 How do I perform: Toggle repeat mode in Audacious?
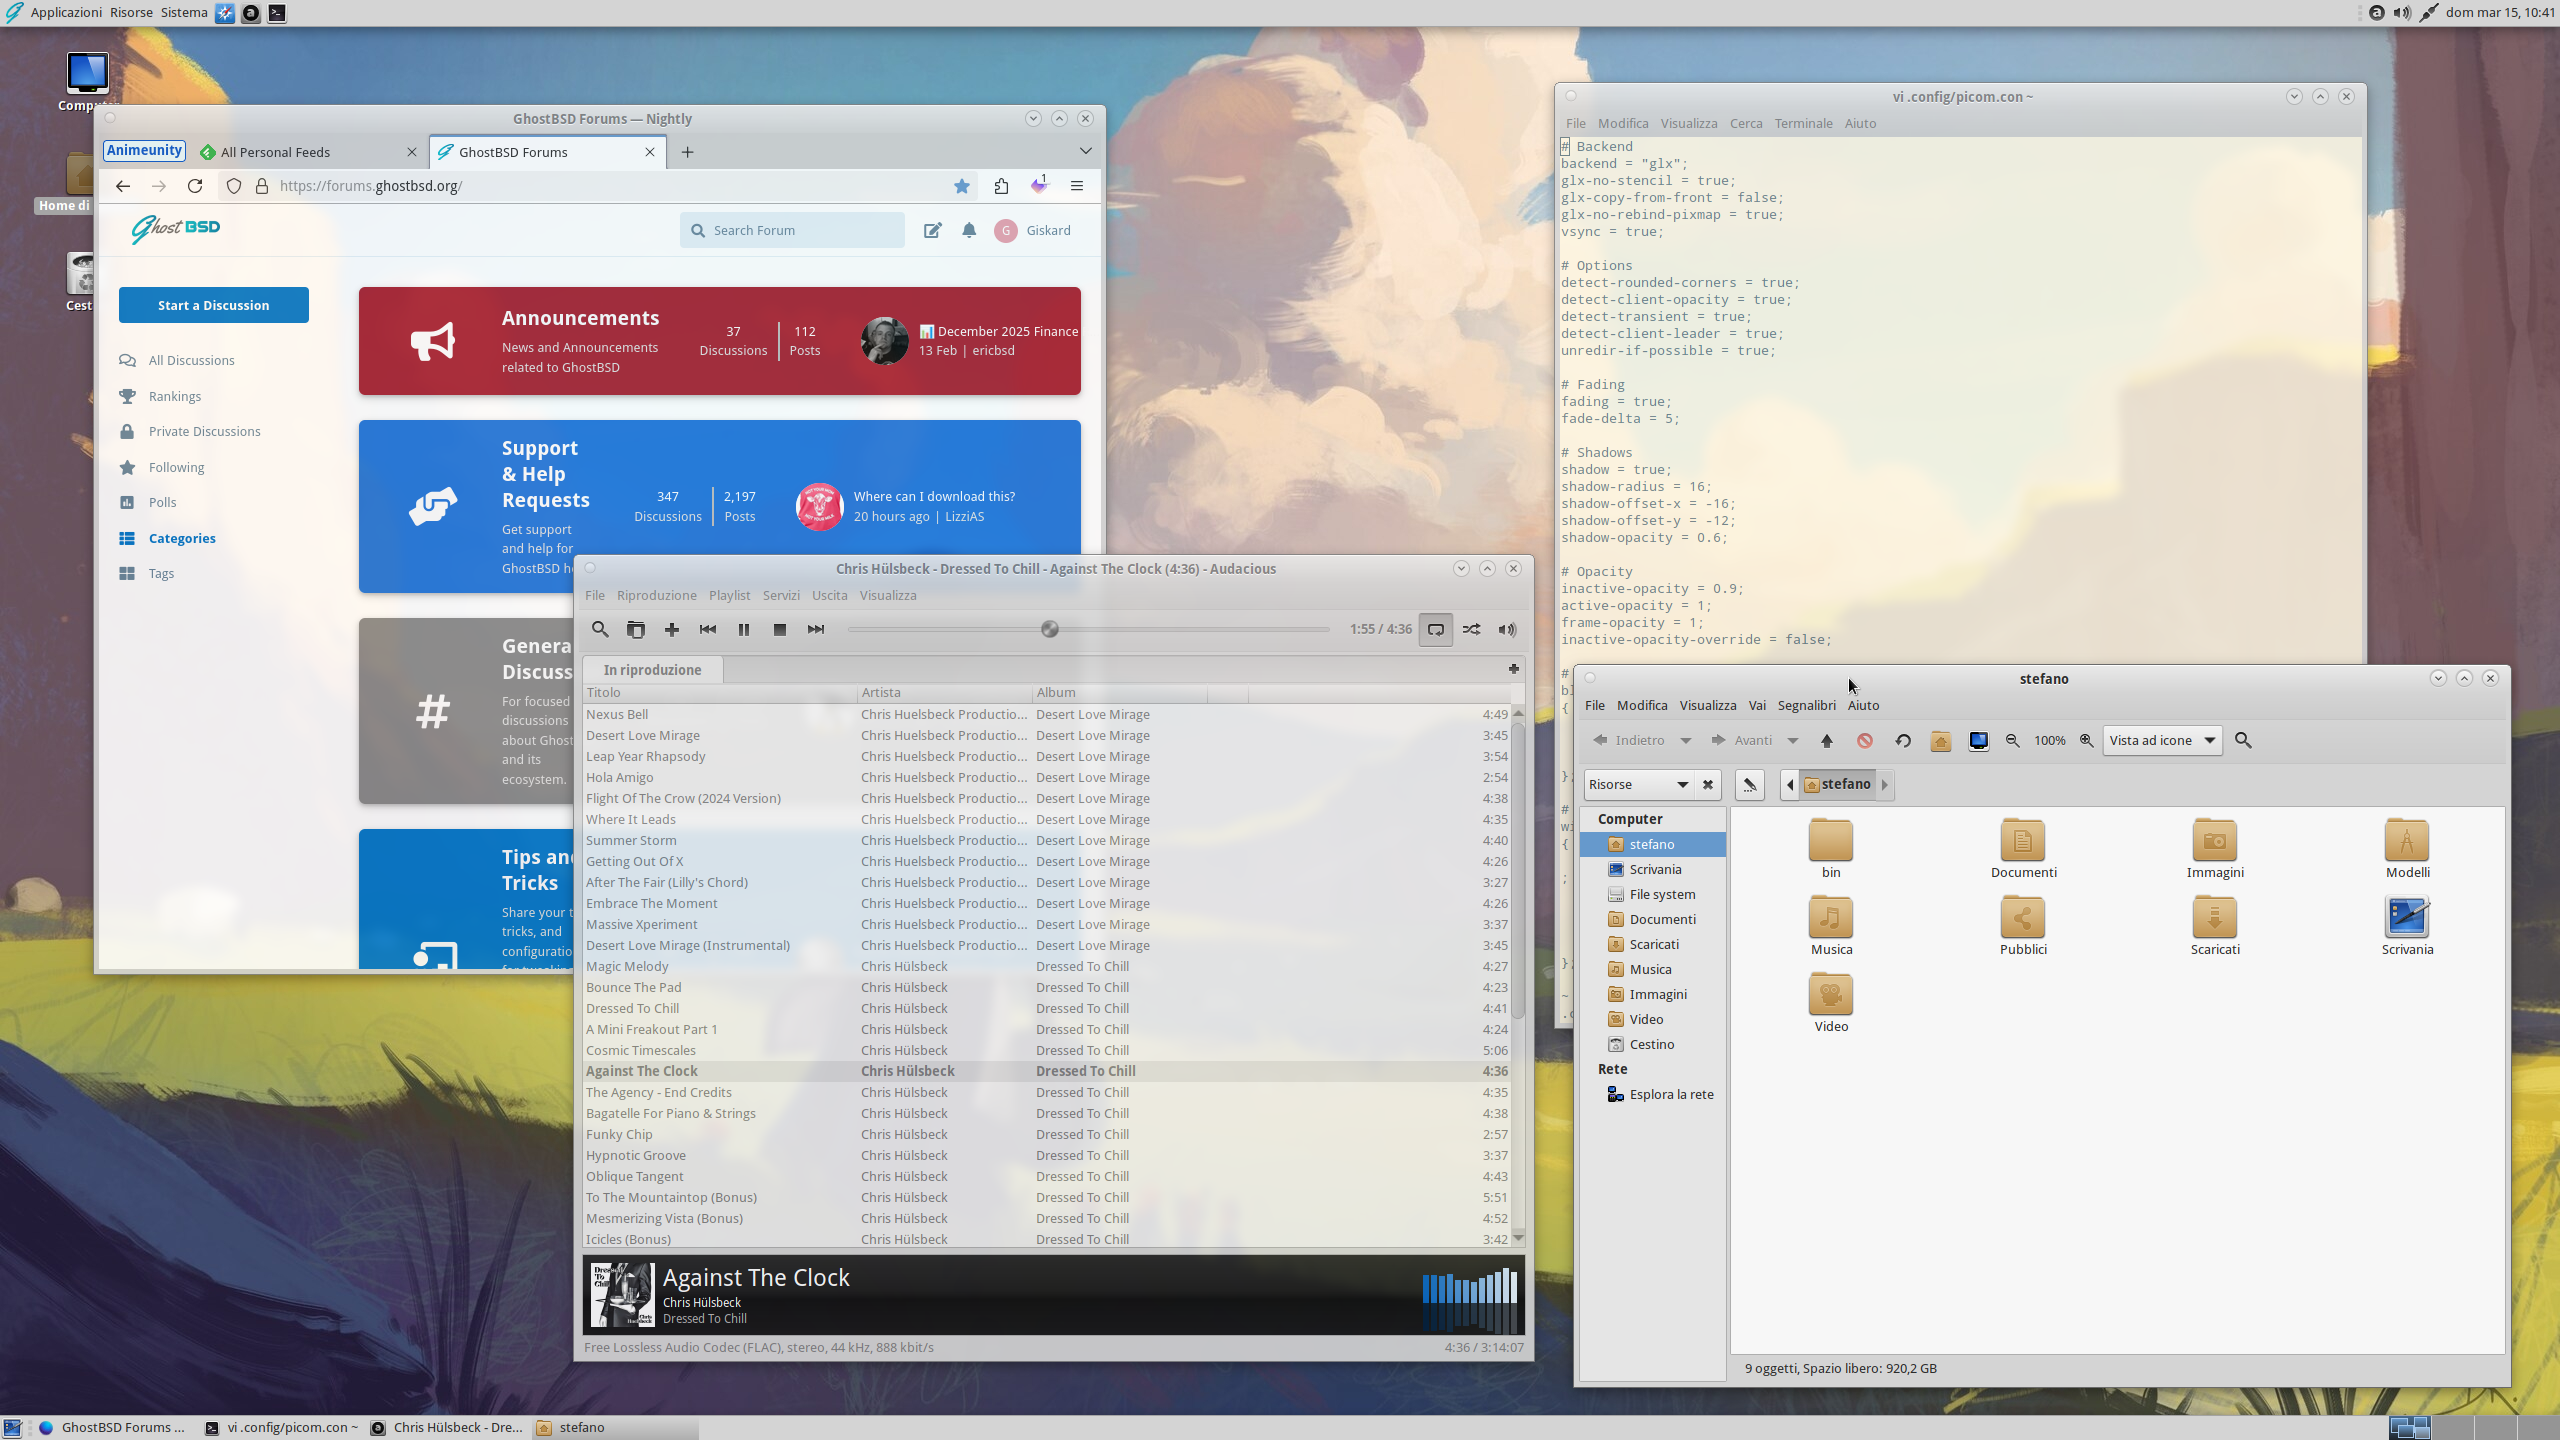(1435, 629)
